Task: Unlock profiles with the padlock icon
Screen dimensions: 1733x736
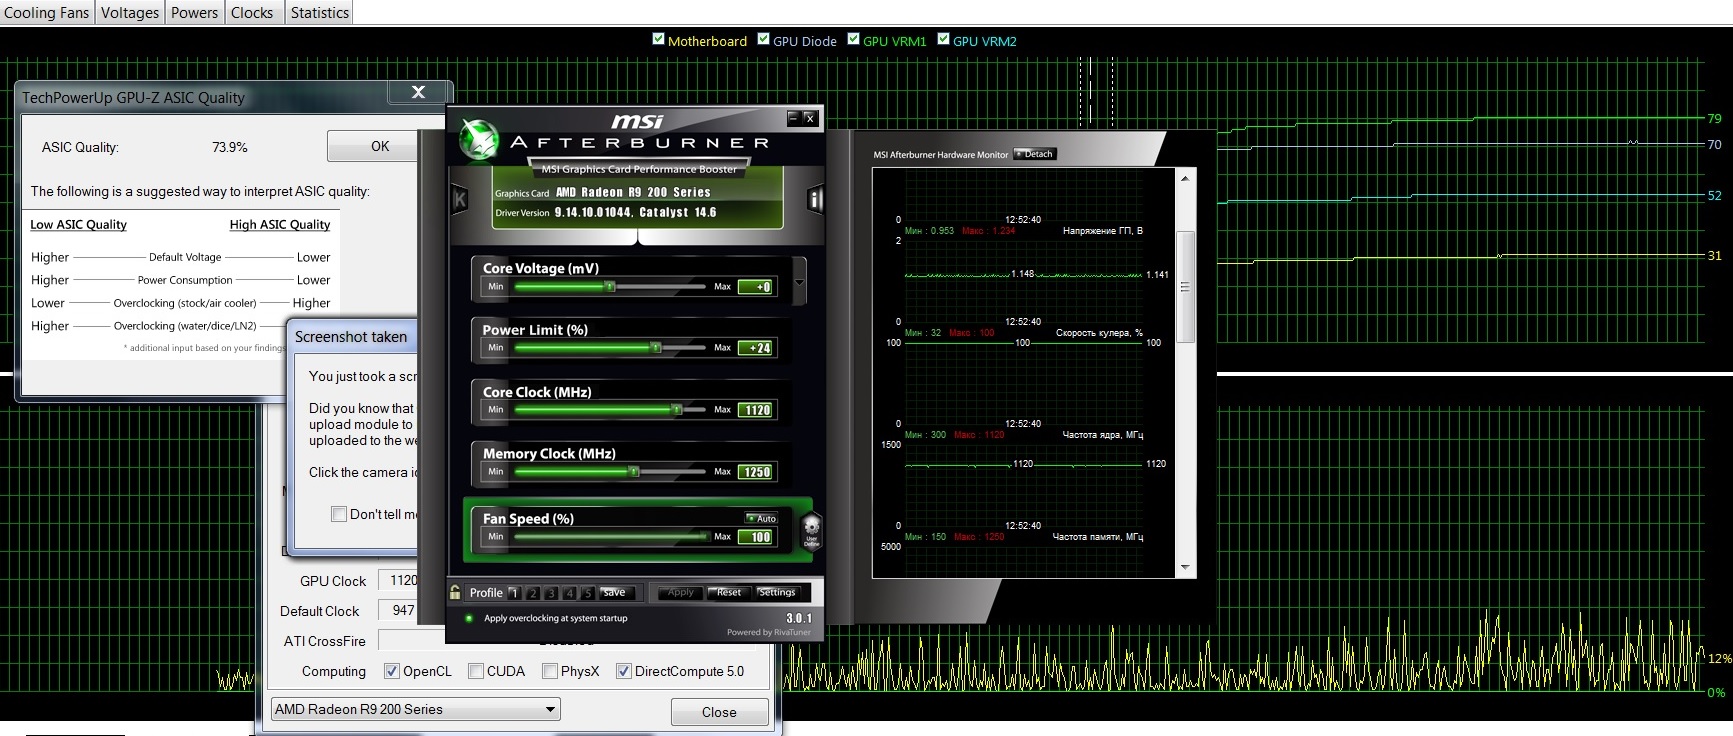Action: coord(455,592)
